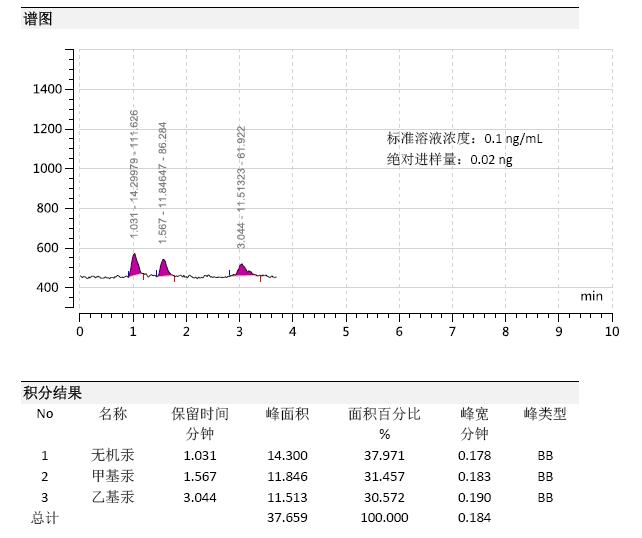Click the 总计 totals row label
Image resolution: width=642 pixels, height=538 pixels.
click(x=45, y=518)
